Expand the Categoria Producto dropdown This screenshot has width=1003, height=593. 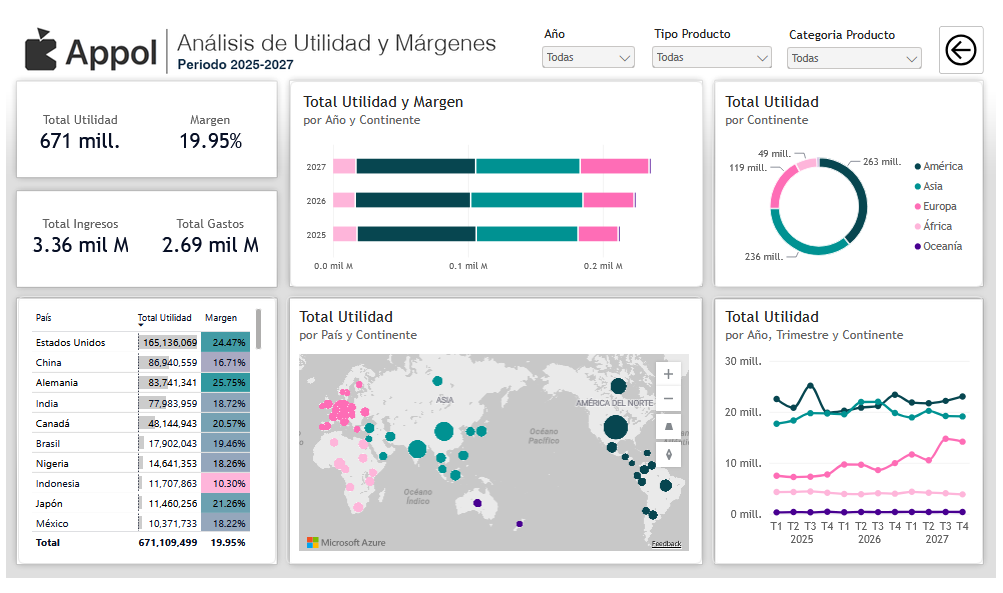854,58
